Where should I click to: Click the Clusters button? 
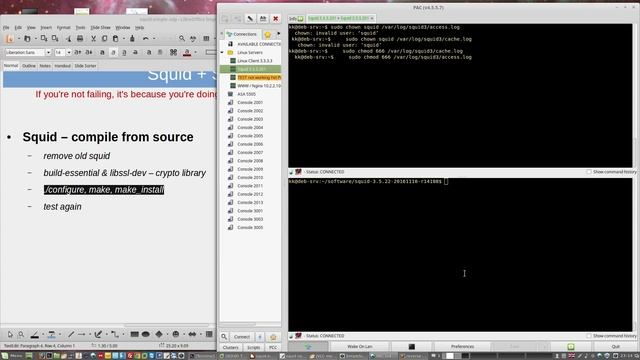(231, 347)
